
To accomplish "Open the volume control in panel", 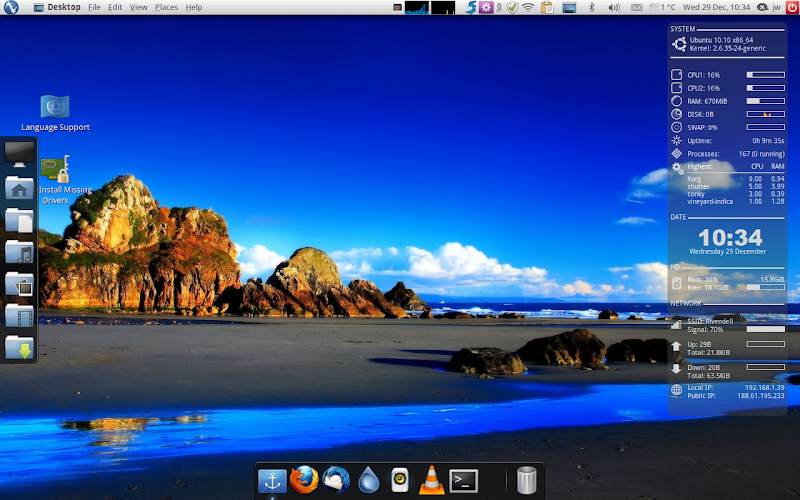I will [x=614, y=7].
